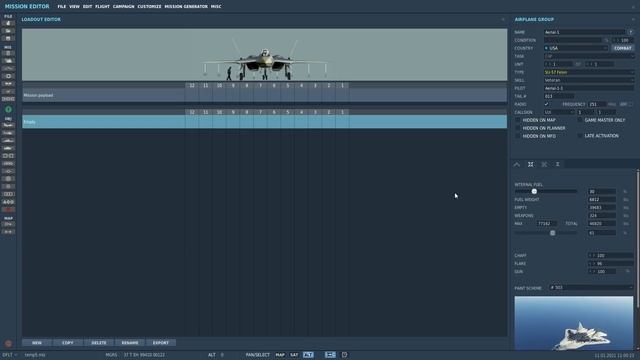Click the NEW loadout button
640x360 pixels.
(x=37, y=343)
